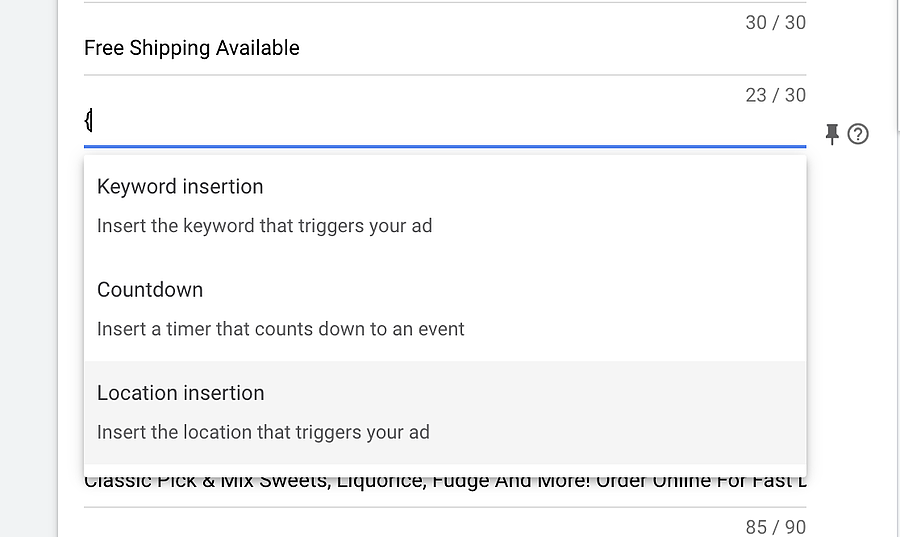900x537 pixels.
Task: Click the text cursor after the curly brace
Action: (x=92, y=122)
